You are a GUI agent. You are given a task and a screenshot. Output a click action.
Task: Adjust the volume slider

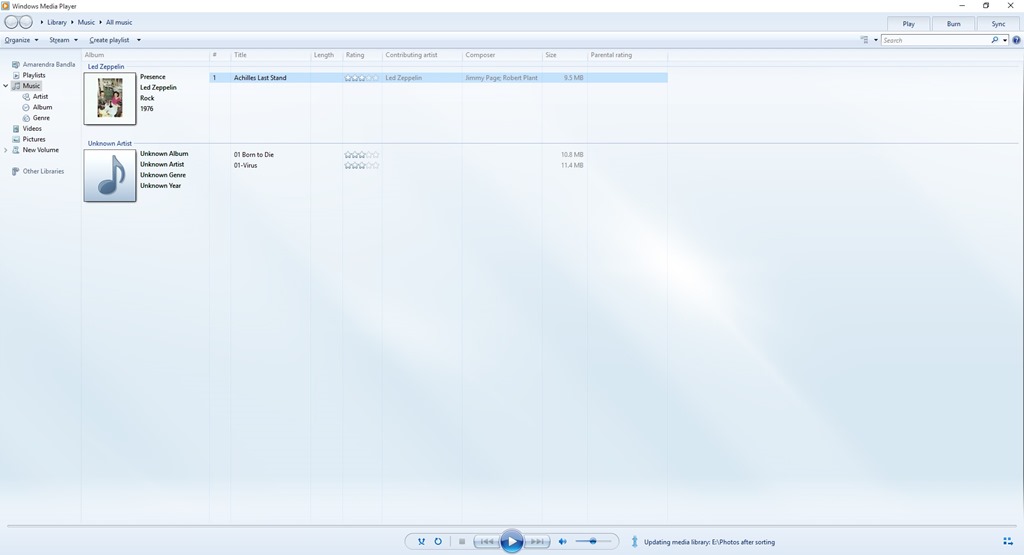coord(593,541)
